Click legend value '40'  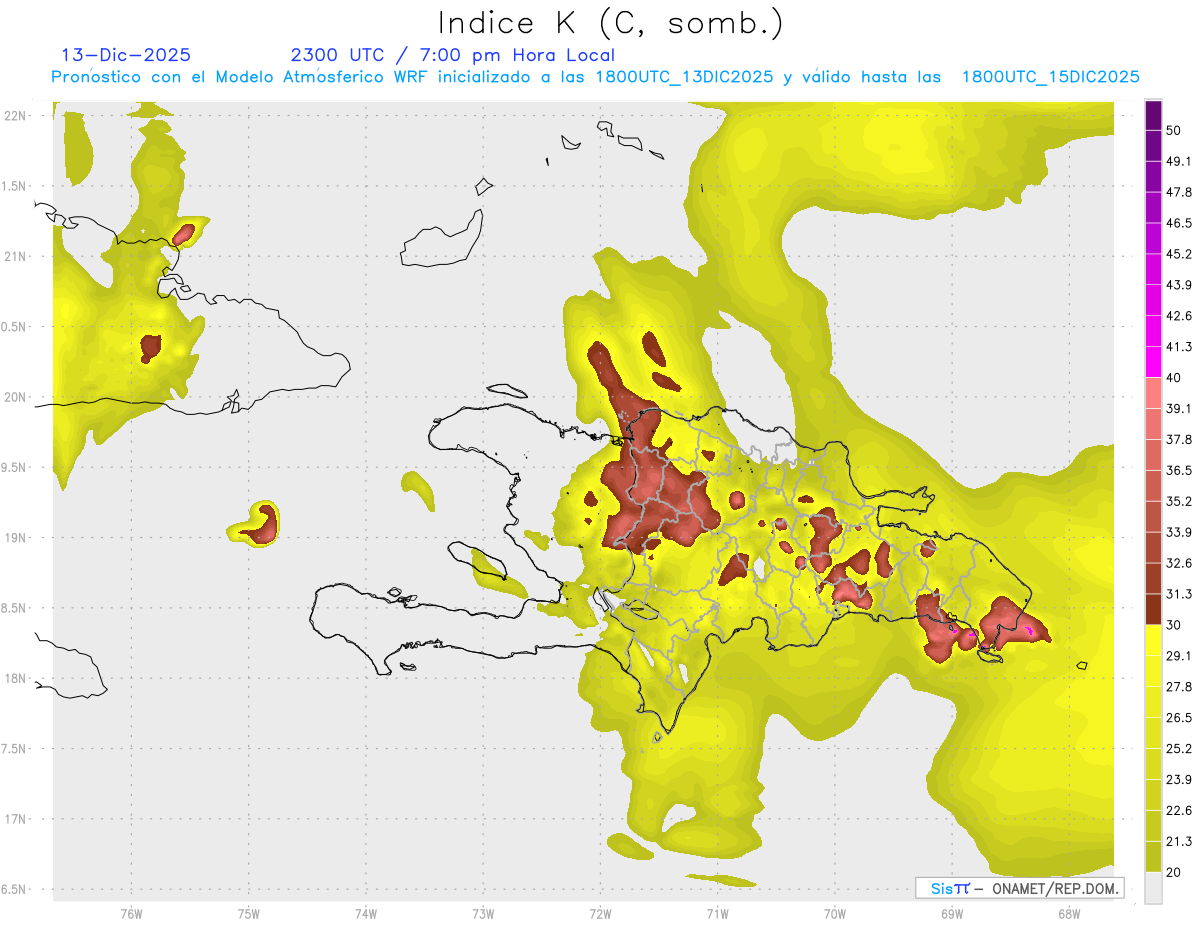click(1174, 378)
